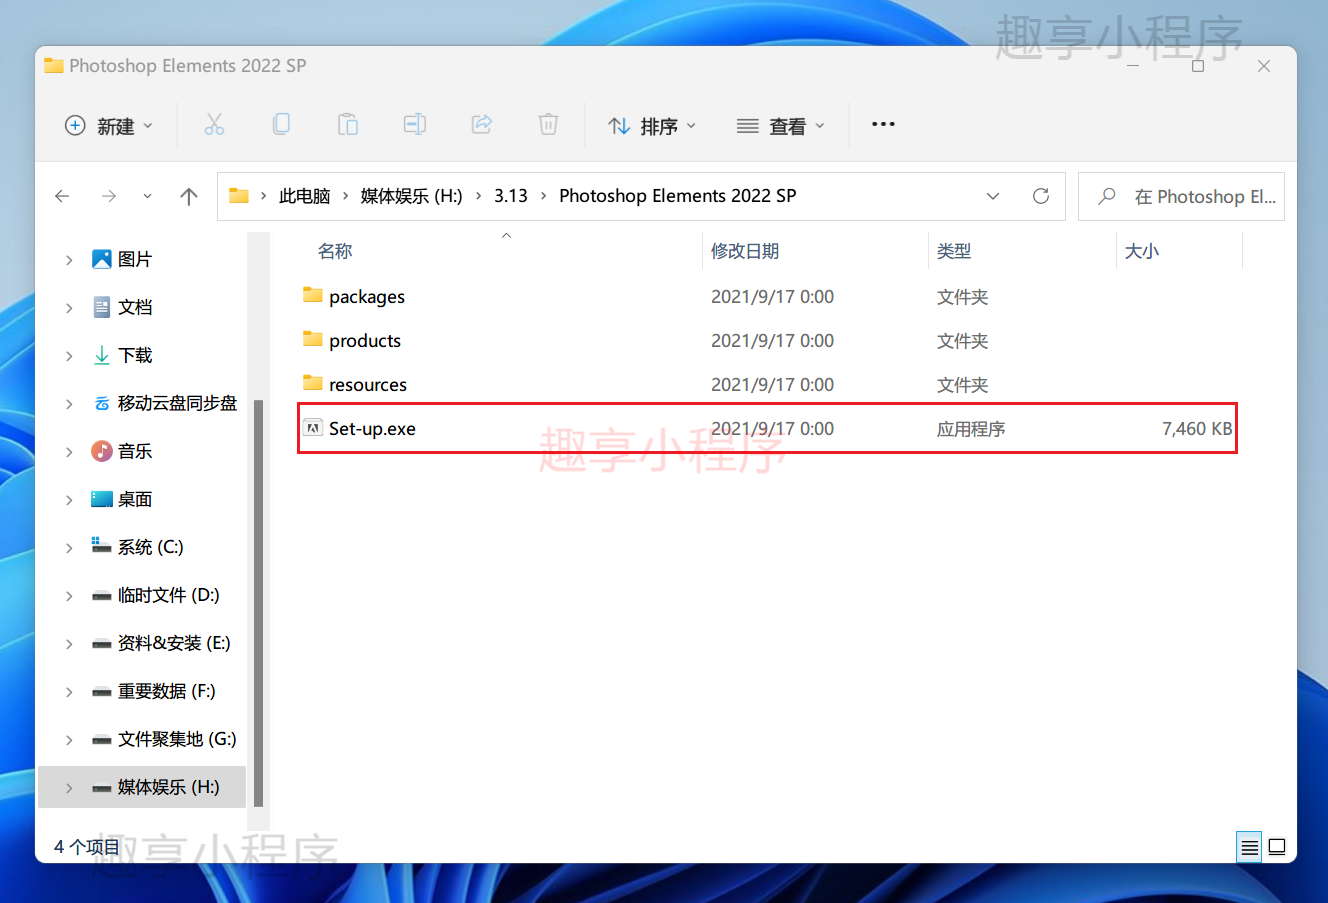
Task: Open 移动云盘同步盘 in navigation pane
Action: point(177,403)
